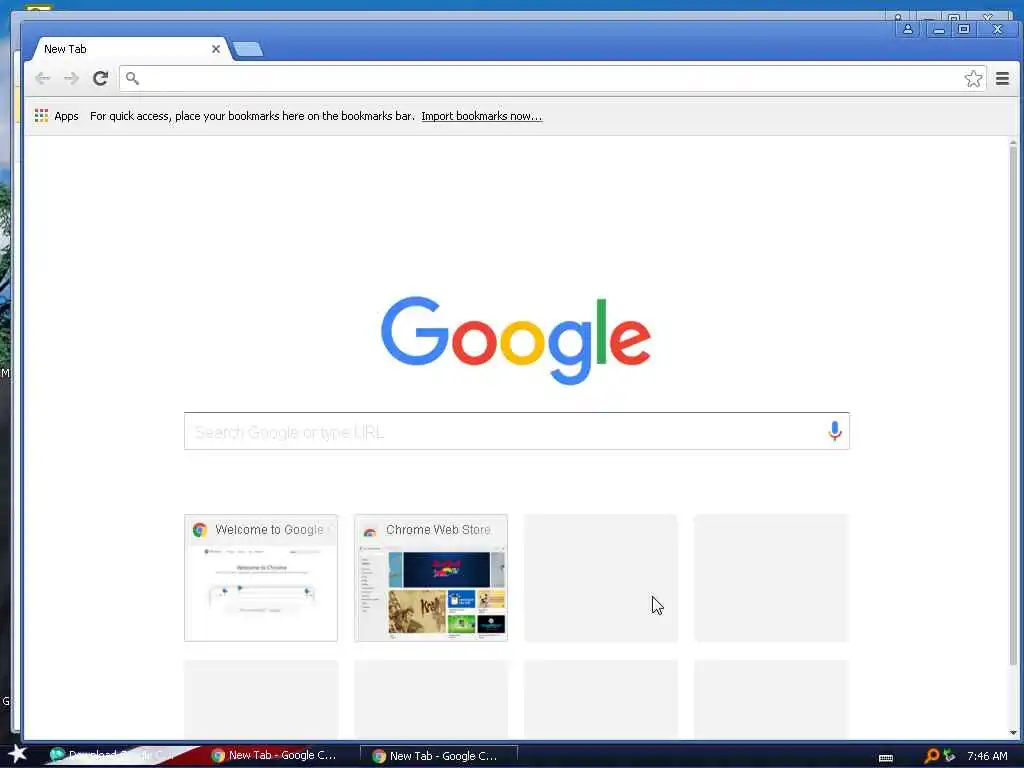Click Import bookmarks now link
Image resolution: width=1024 pixels, height=768 pixels.
pyautogui.click(x=481, y=116)
